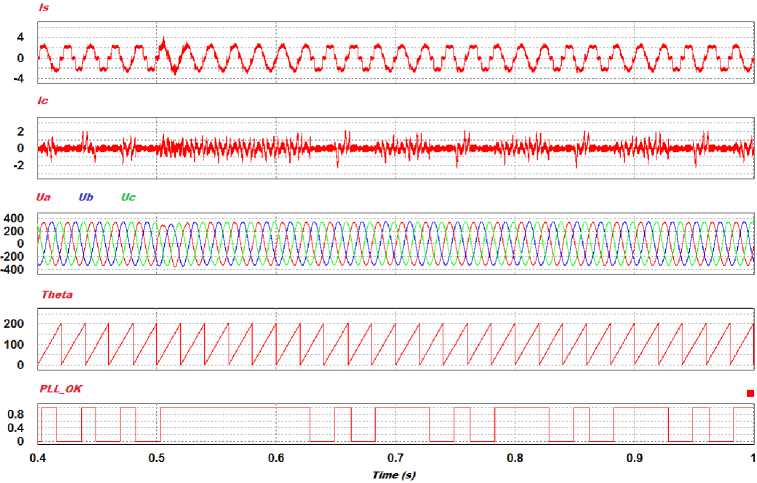757x483 pixels.
Task: Click the 0.6 tick on time axis
Action: [276, 458]
